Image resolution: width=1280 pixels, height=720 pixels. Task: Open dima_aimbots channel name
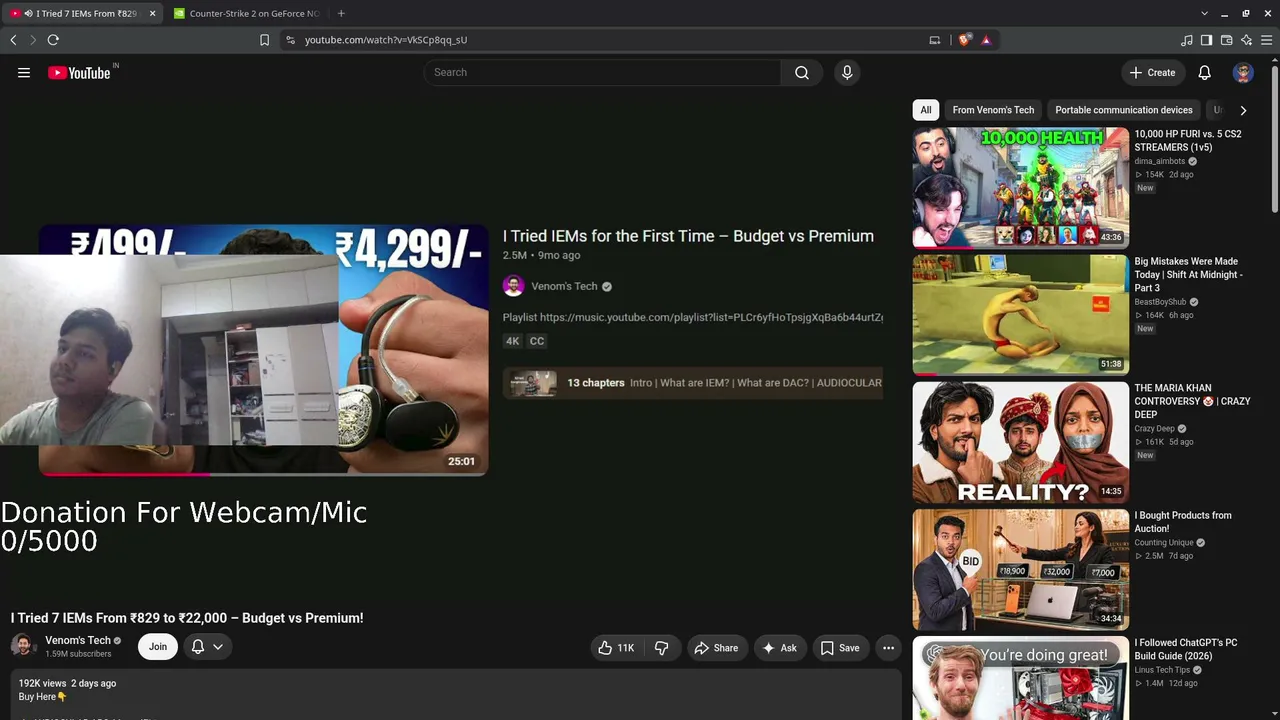tap(1160, 161)
